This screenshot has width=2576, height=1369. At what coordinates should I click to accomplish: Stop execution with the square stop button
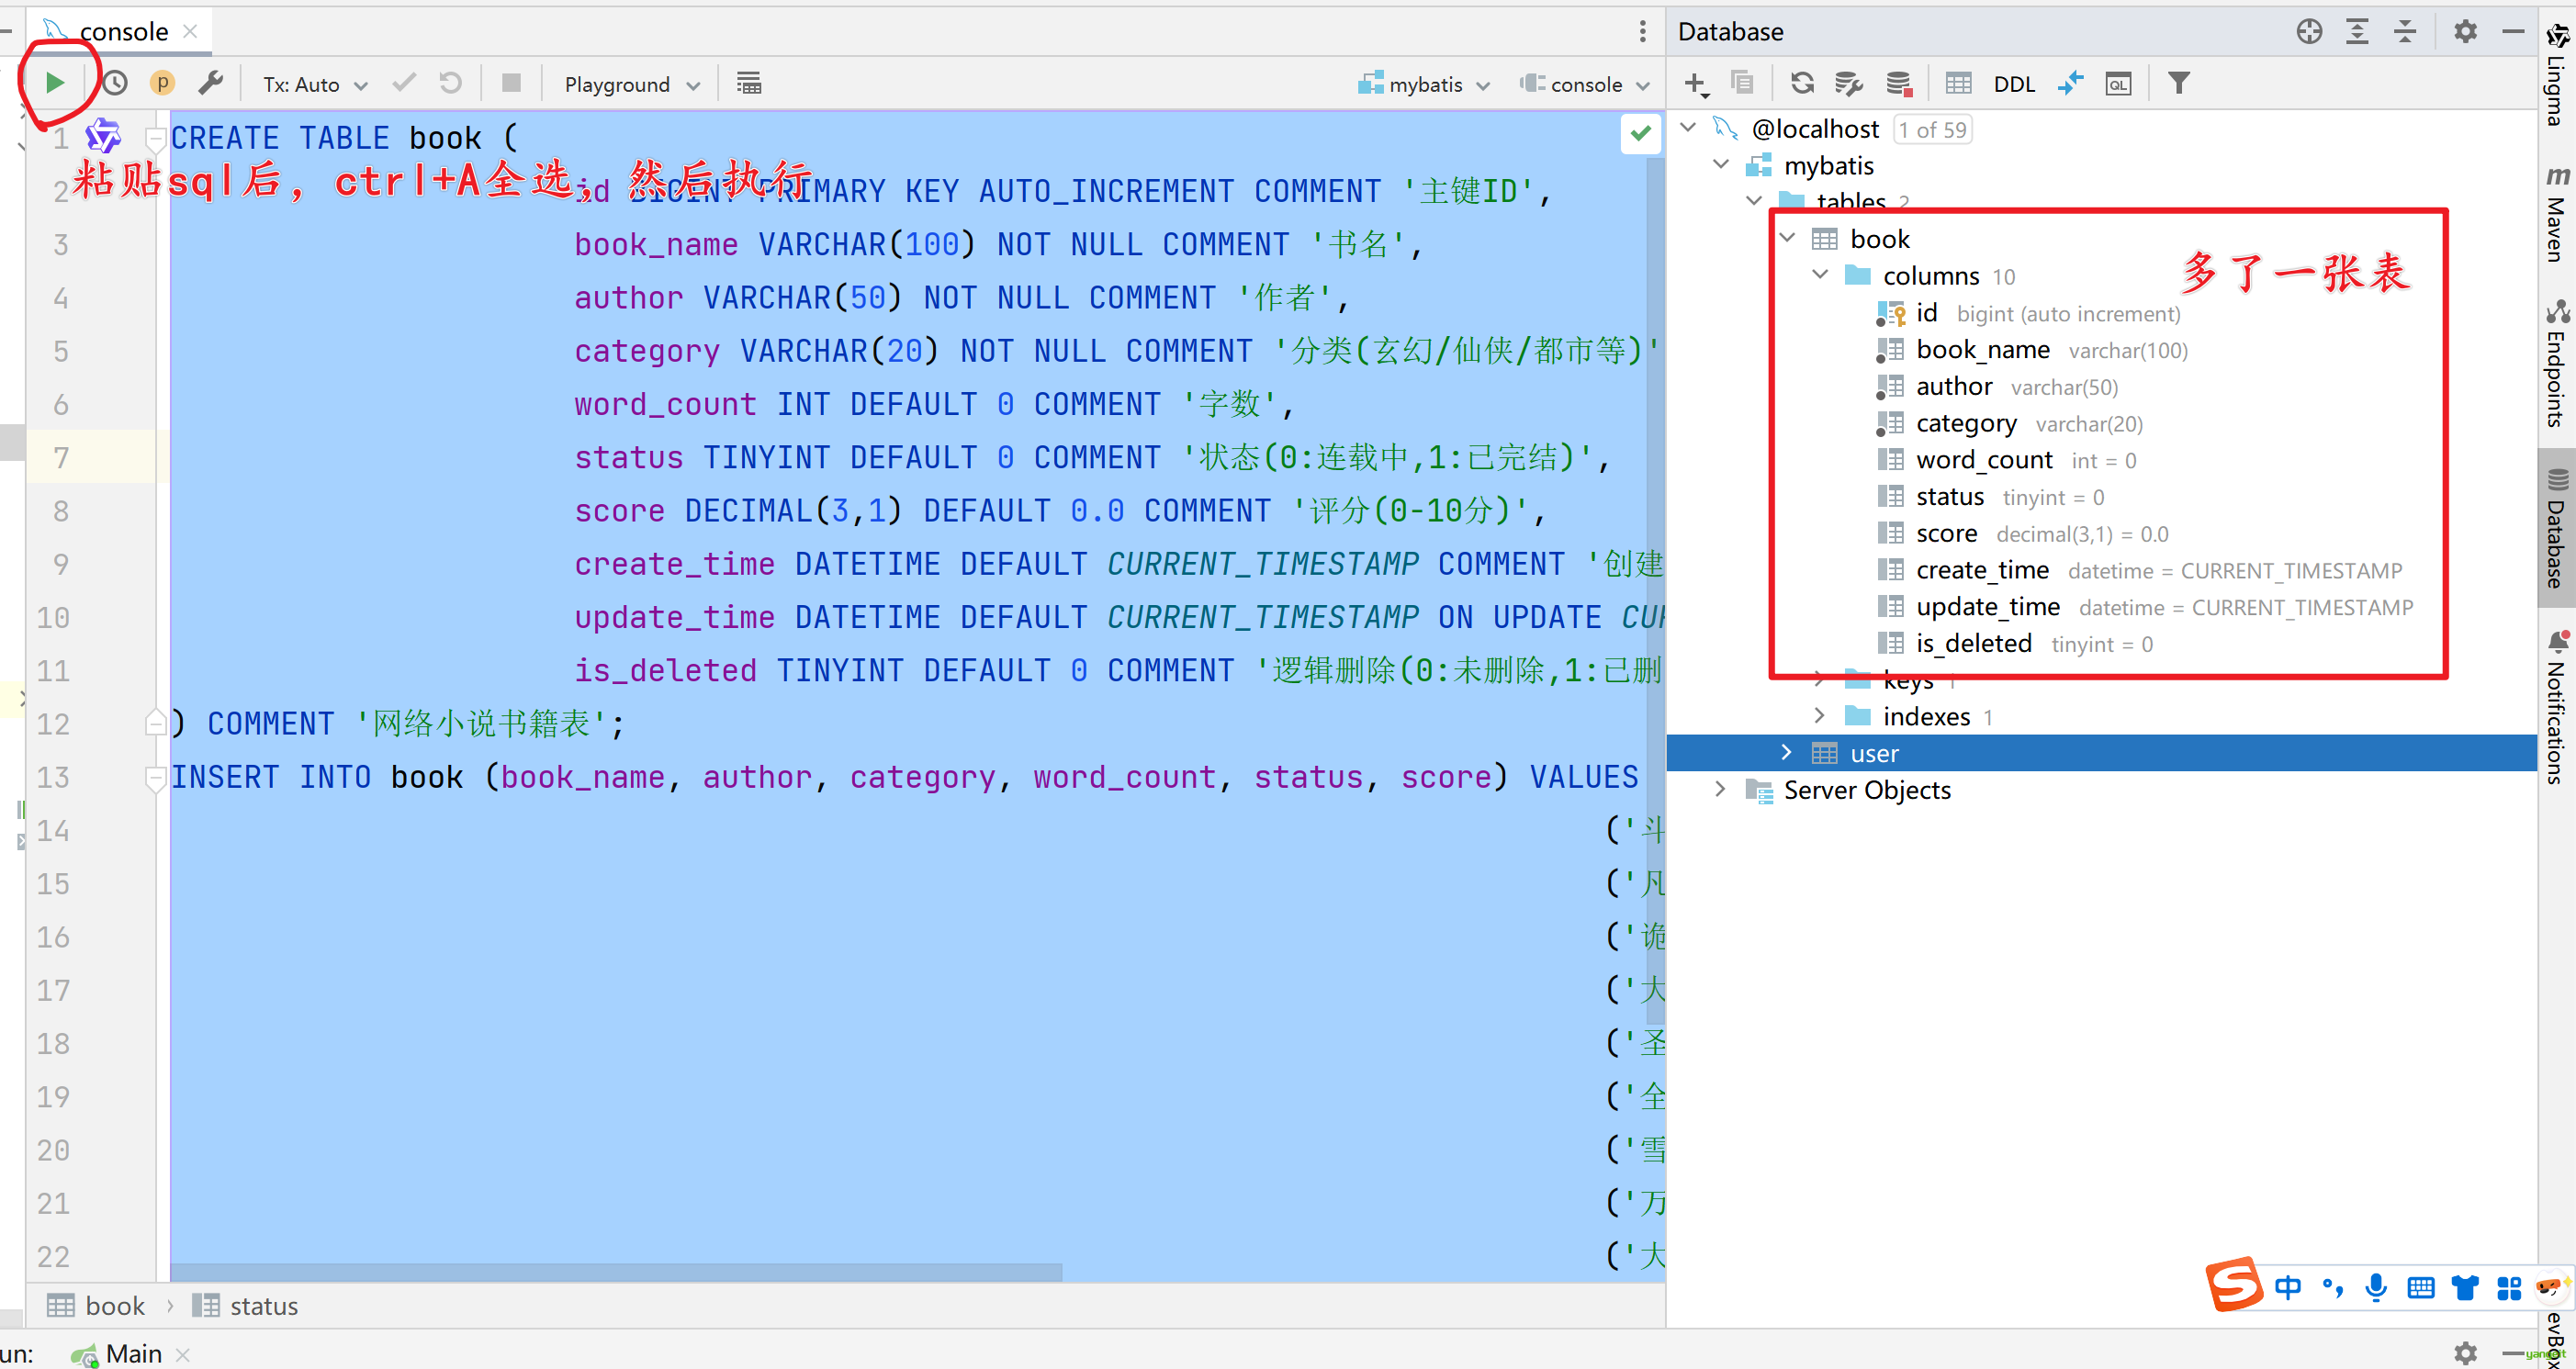coord(511,83)
